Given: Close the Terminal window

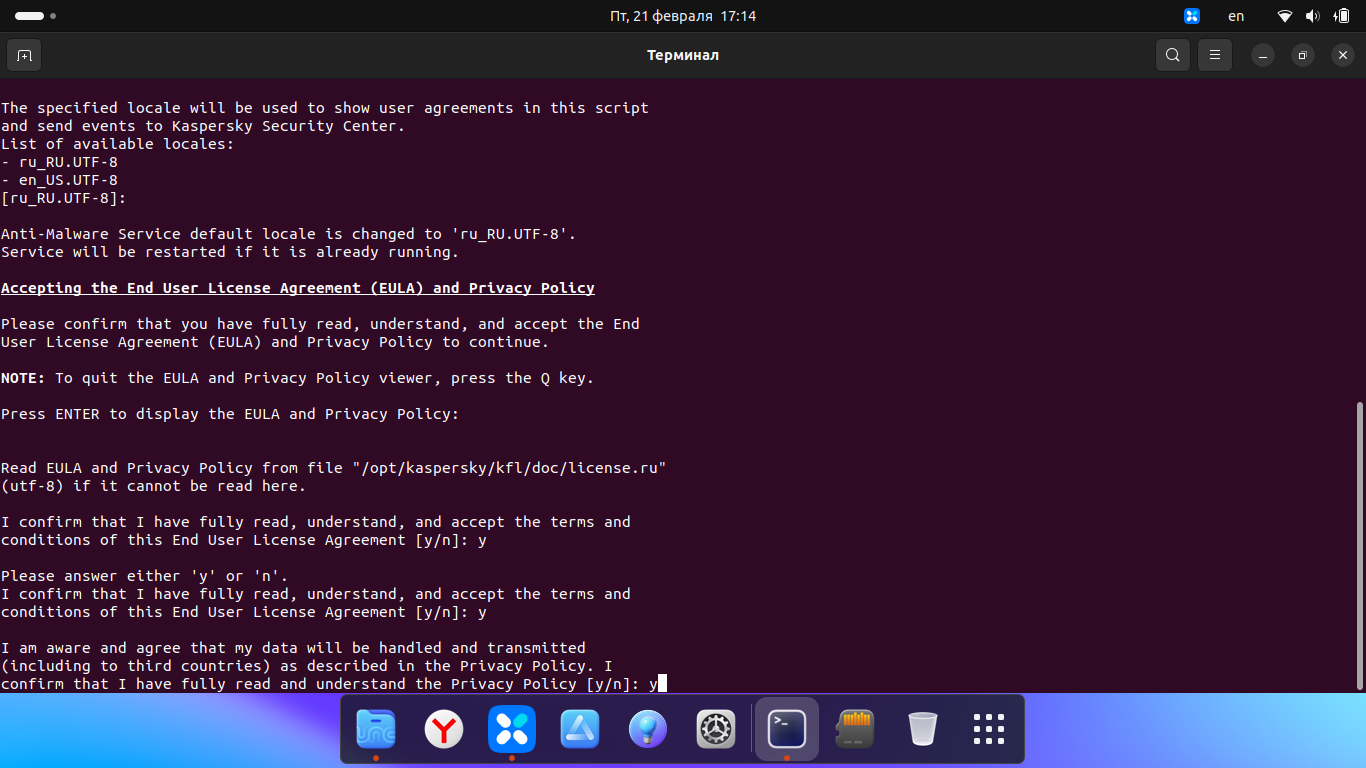Looking at the screenshot, I should point(1343,55).
